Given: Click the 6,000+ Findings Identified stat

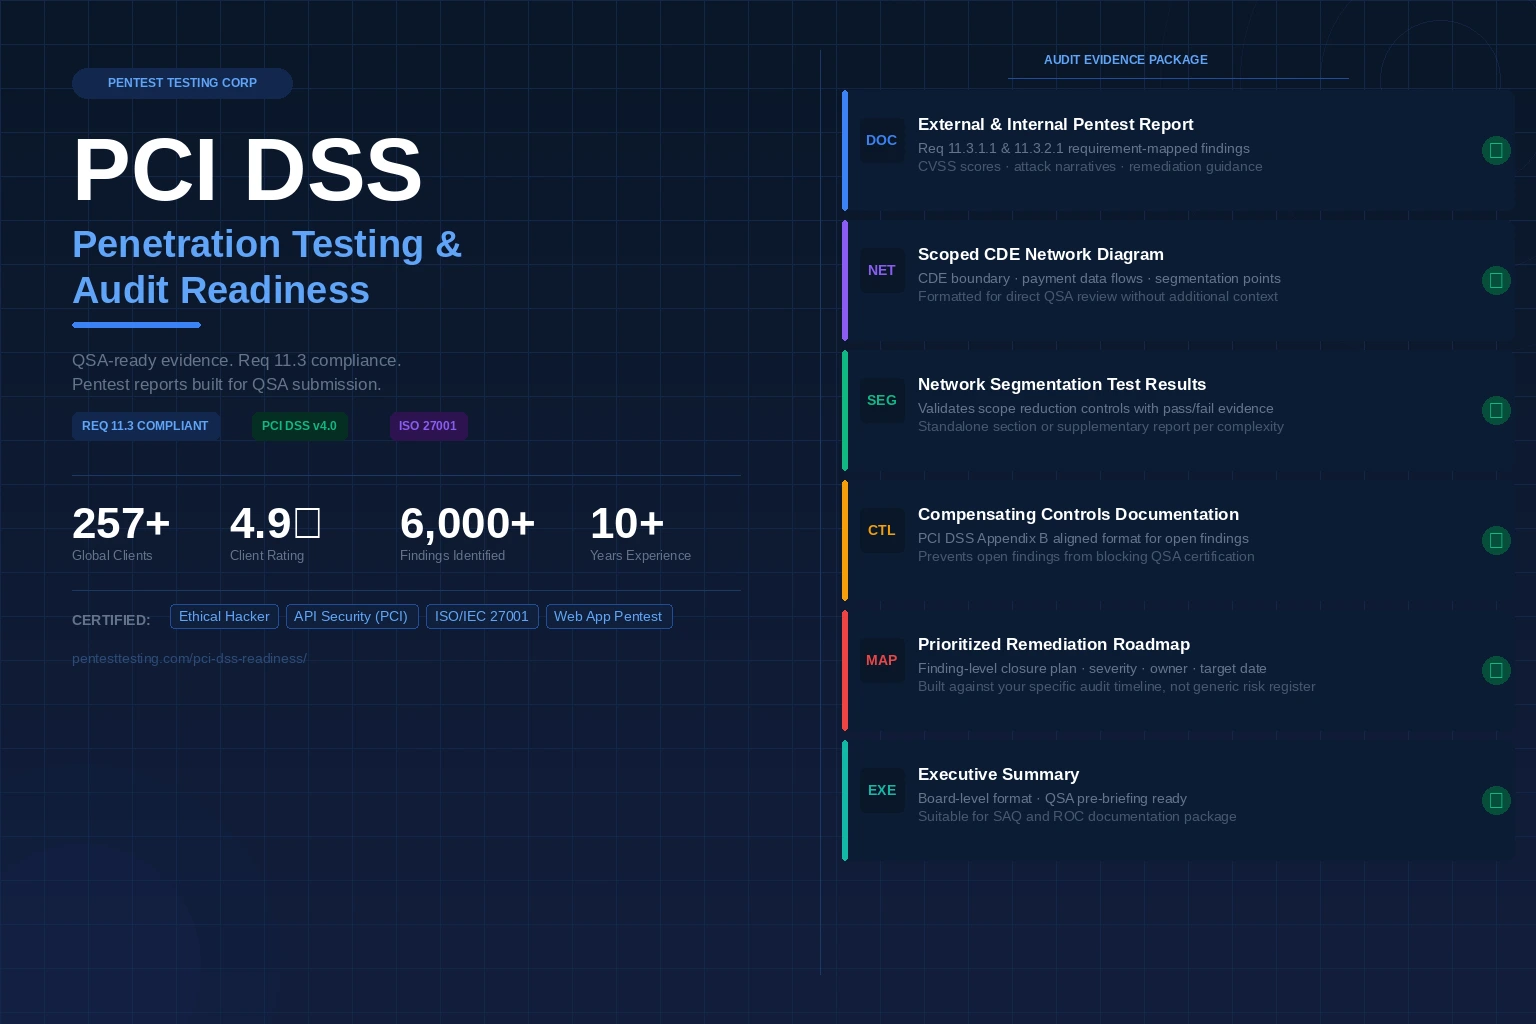Looking at the screenshot, I should (467, 533).
